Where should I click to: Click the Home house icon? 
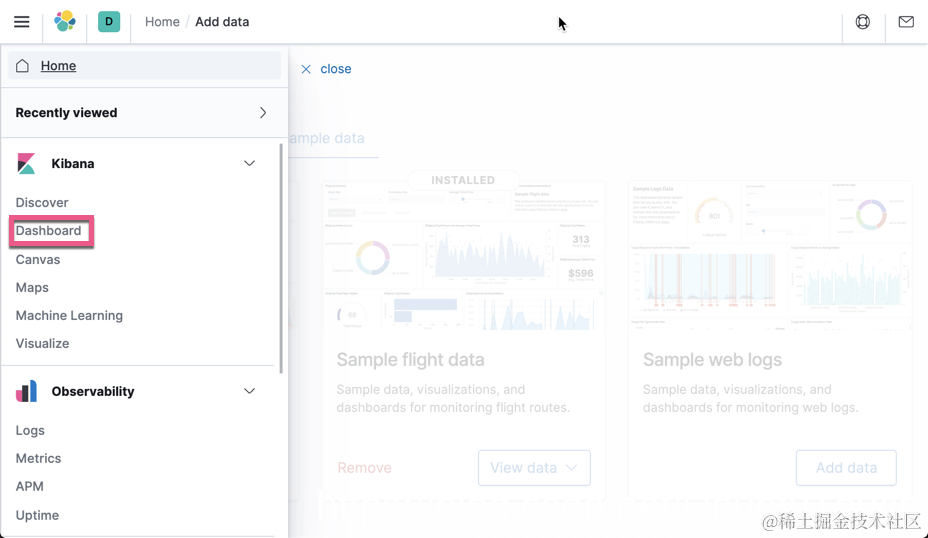tap(22, 66)
